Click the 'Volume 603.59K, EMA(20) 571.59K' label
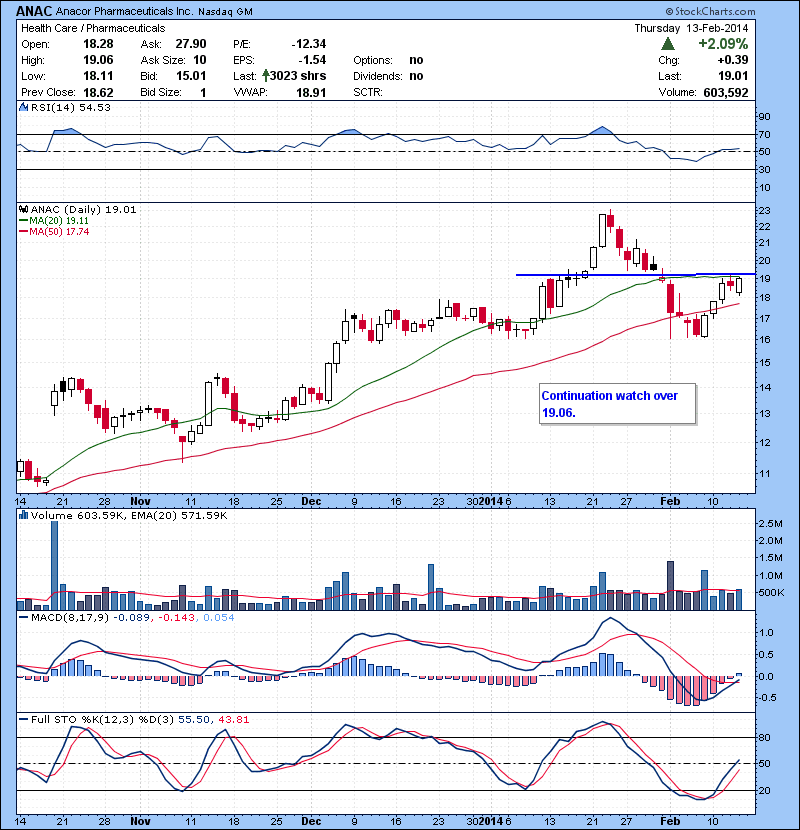Image resolution: width=800 pixels, height=830 pixels. (x=129, y=515)
